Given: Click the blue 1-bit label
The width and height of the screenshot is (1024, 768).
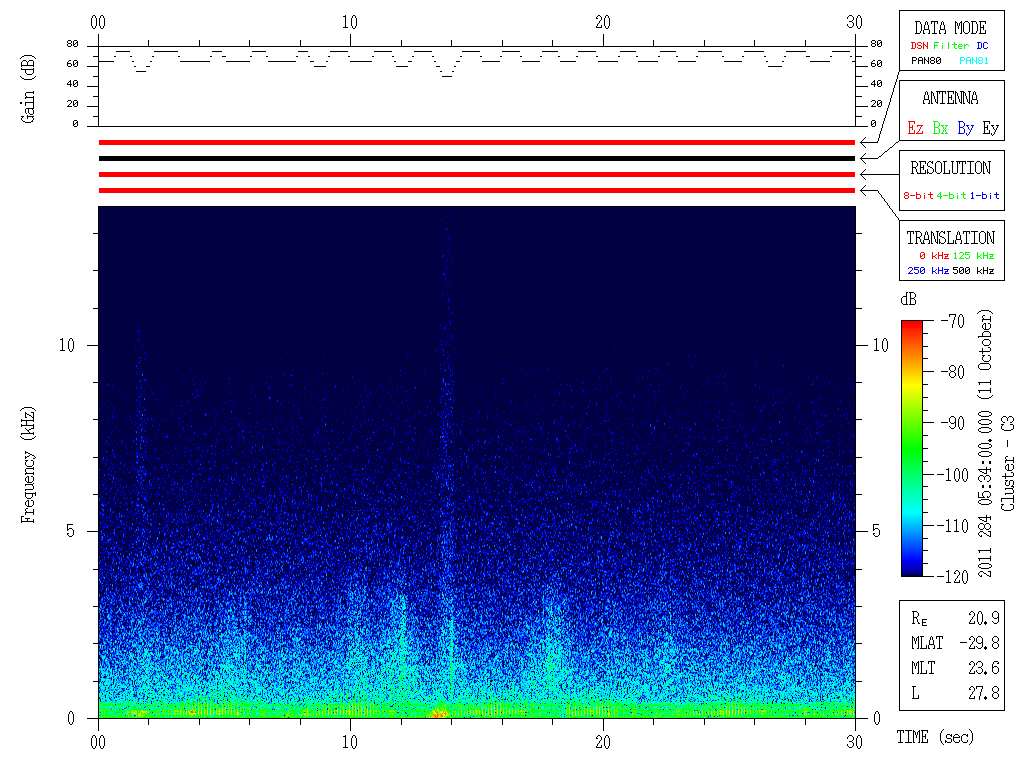Looking at the screenshot, I should [x=984, y=195].
